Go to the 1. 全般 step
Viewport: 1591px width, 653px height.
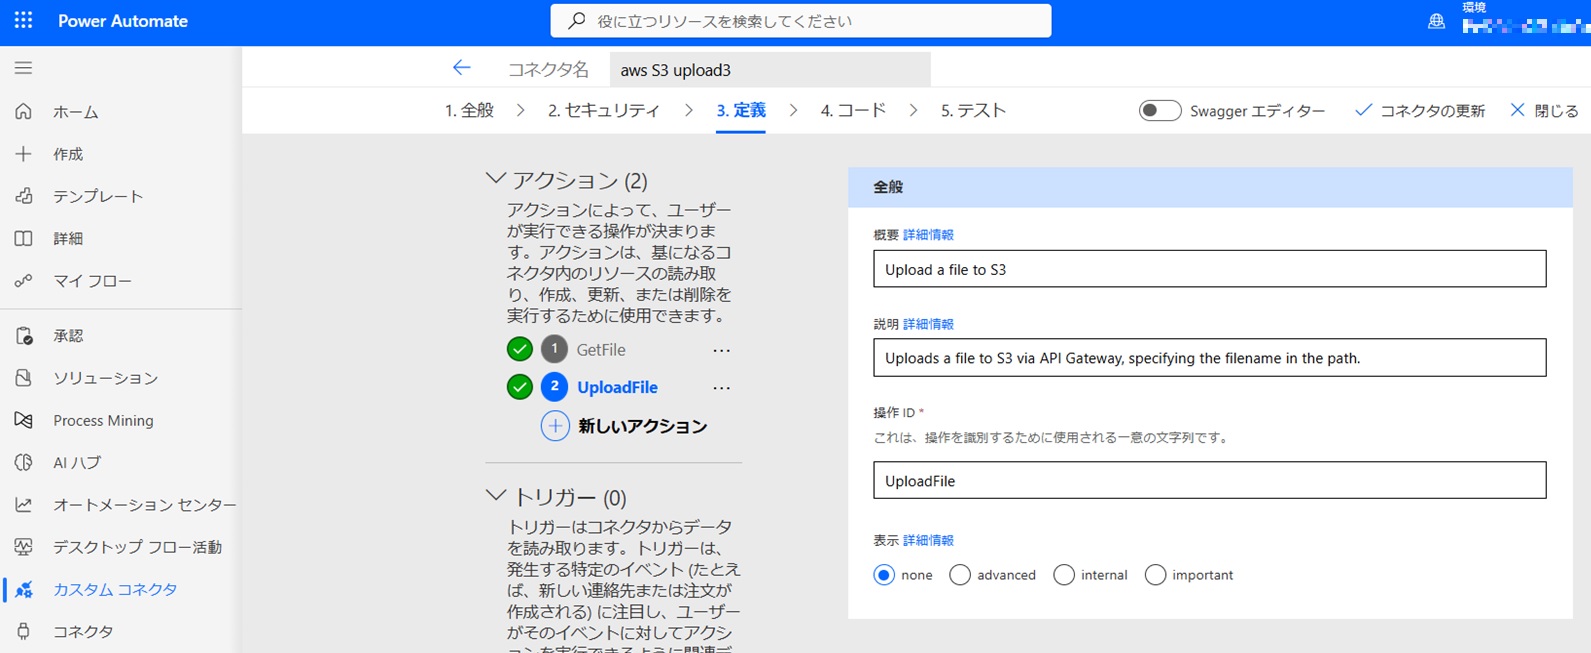[469, 110]
